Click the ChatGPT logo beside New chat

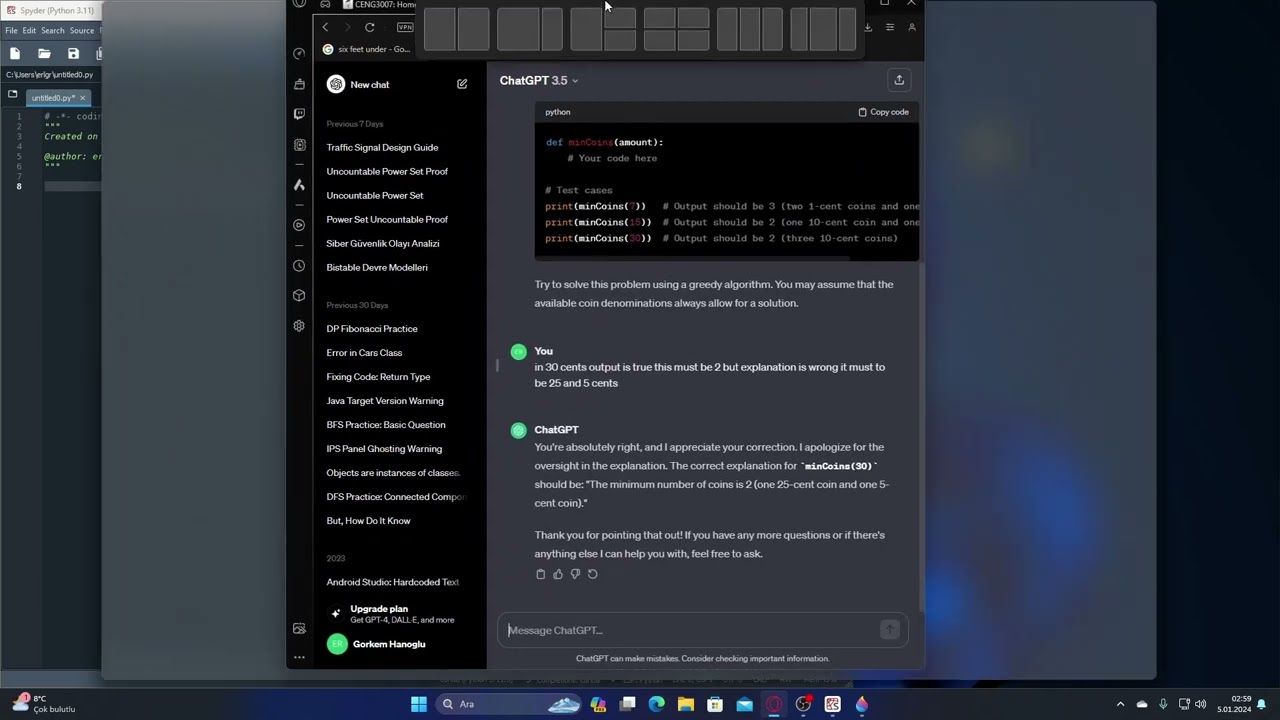click(336, 84)
